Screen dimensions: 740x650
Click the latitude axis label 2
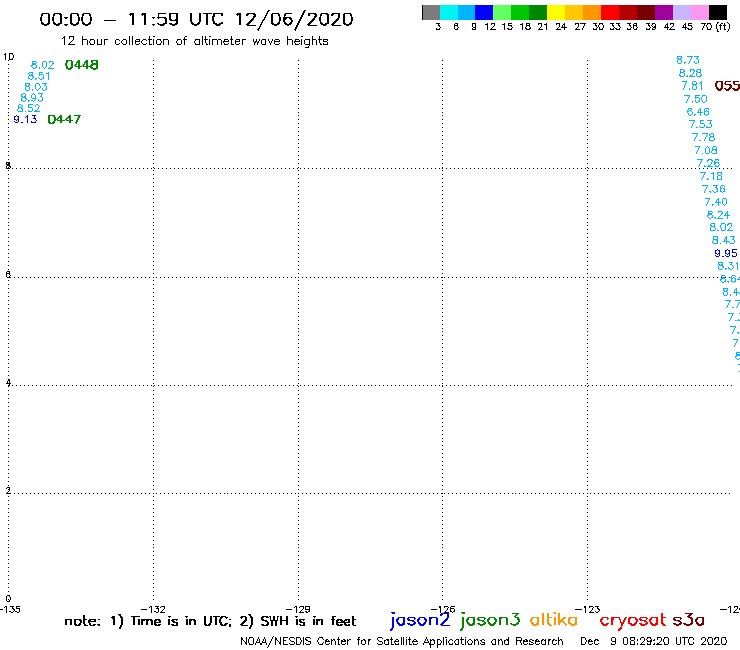tap(8, 490)
